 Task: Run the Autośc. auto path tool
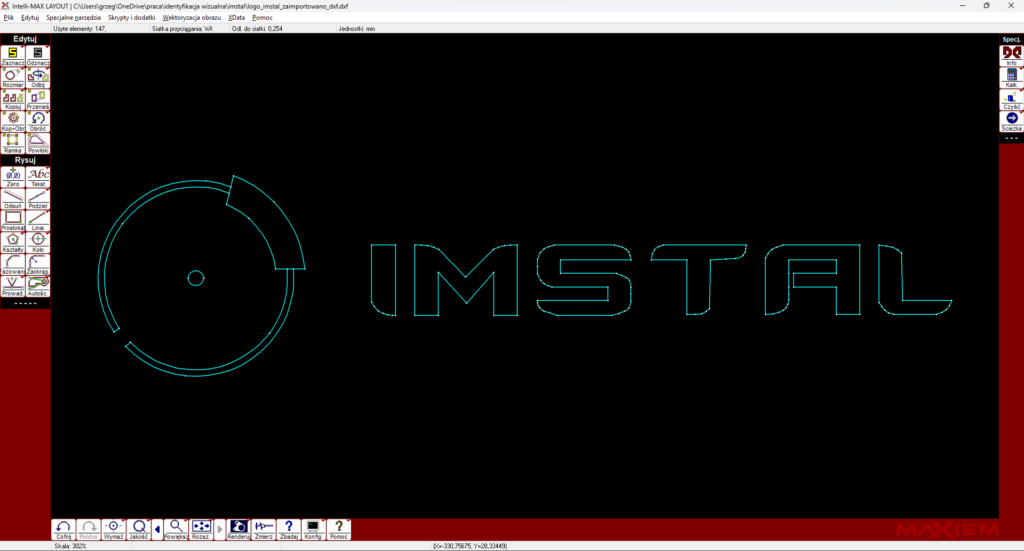point(38,287)
